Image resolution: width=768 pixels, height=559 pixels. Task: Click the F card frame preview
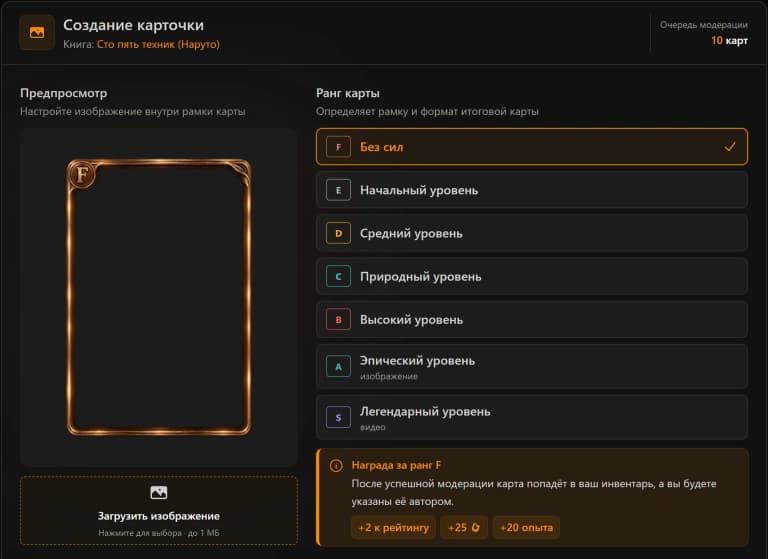[x=159, y=297]
